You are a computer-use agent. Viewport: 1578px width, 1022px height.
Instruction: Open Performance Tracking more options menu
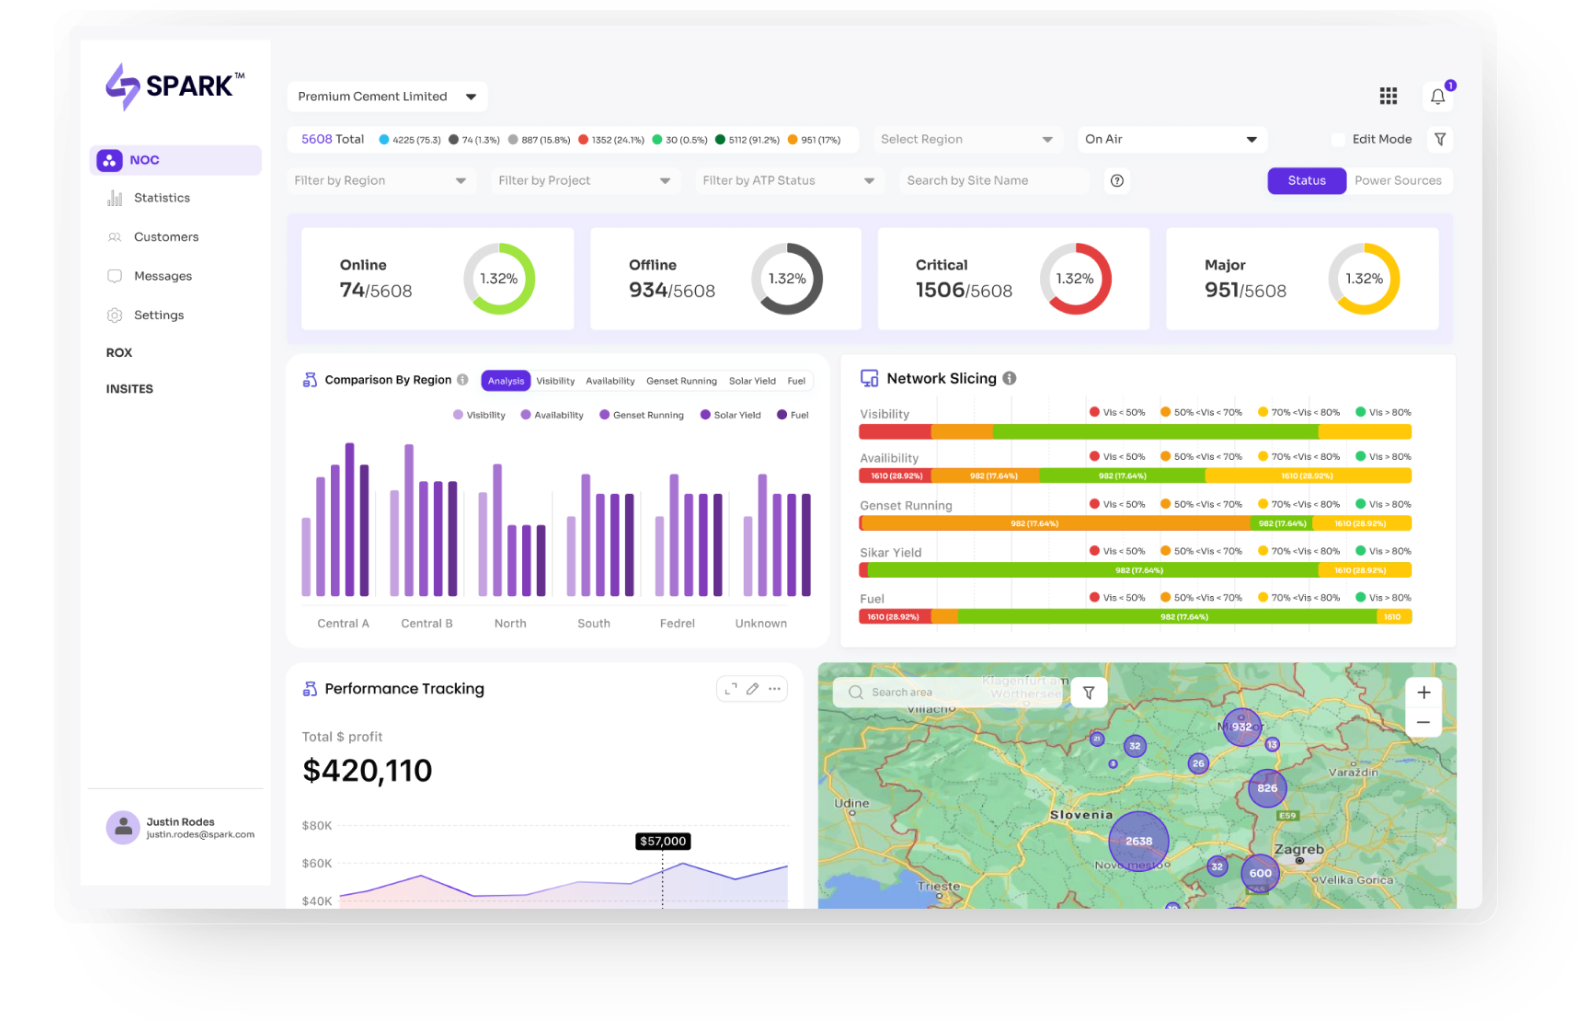(x=774, y=689)
